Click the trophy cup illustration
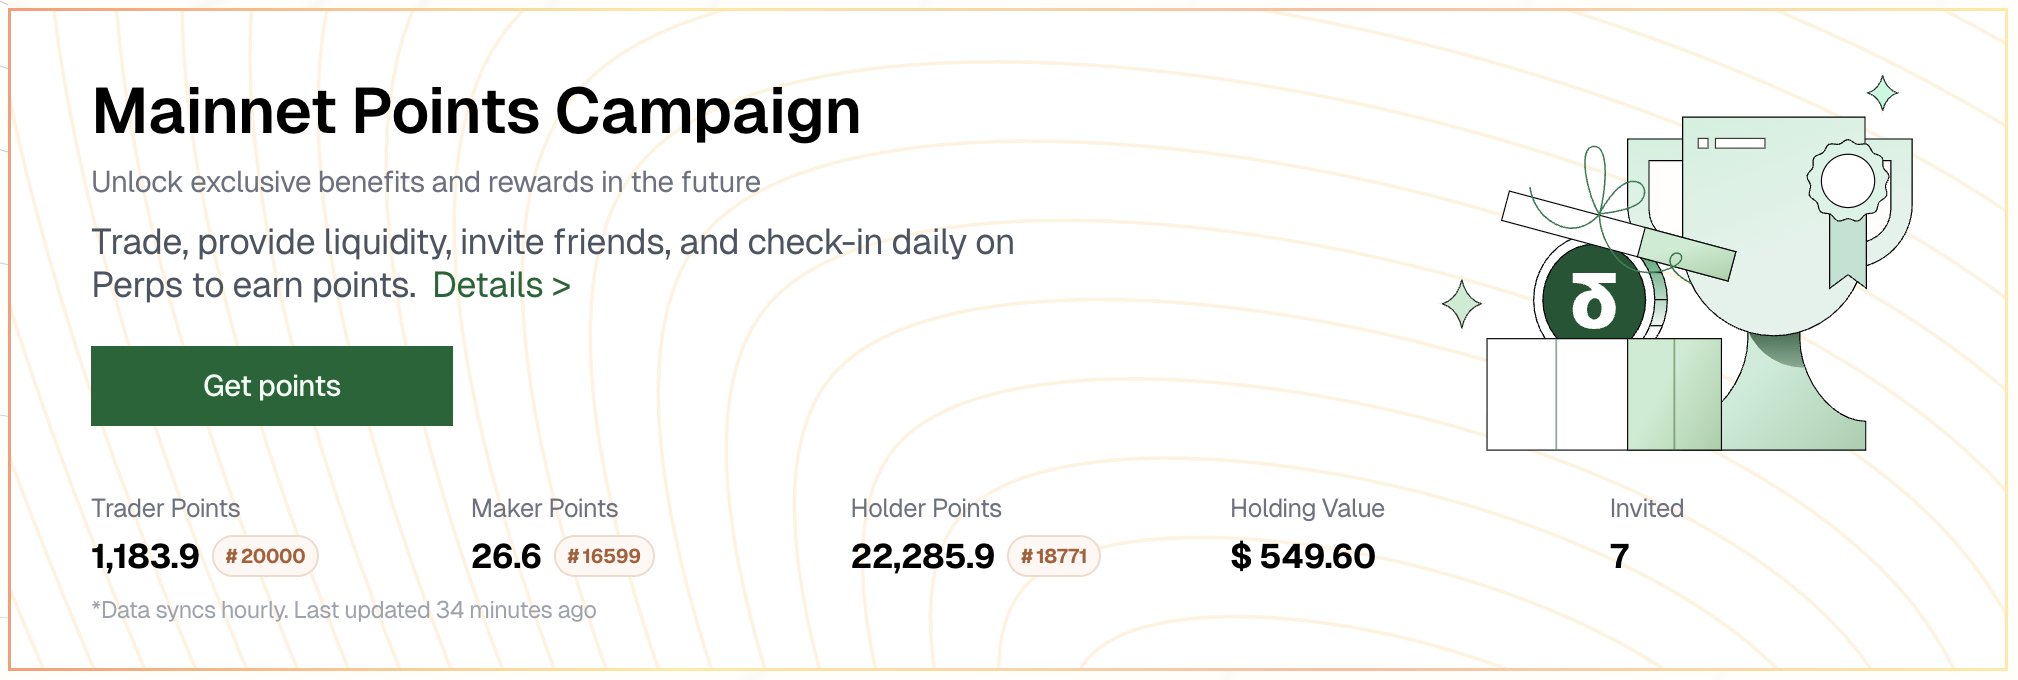The image size is (2018, 680). (x=1780, y=250)
